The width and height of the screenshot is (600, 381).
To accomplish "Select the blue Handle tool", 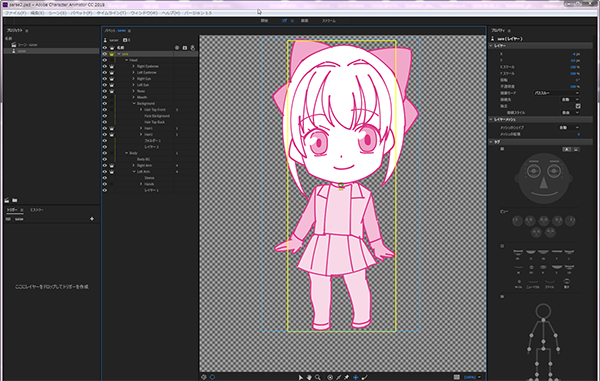I will pos(355,377).
